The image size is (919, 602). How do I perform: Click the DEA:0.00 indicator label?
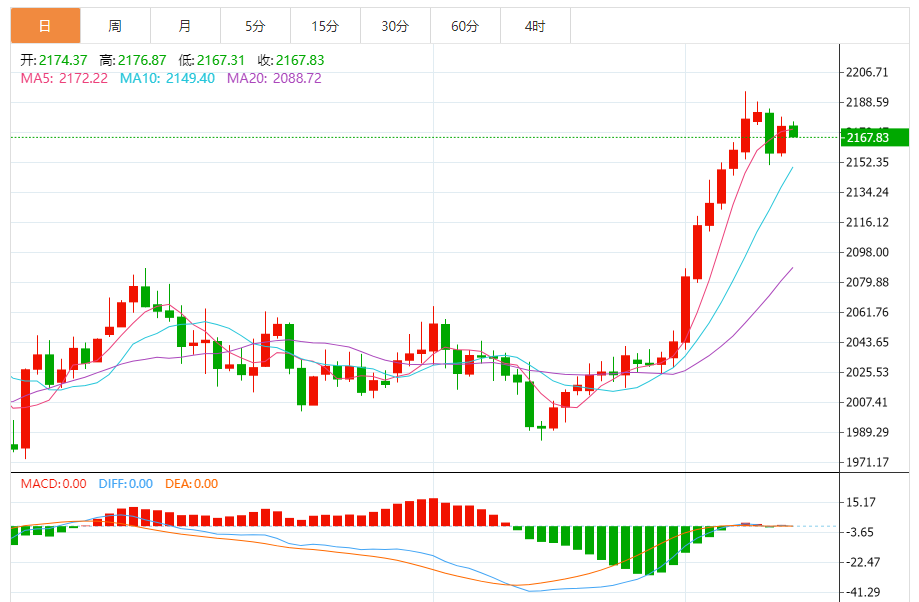coord(192,484)
